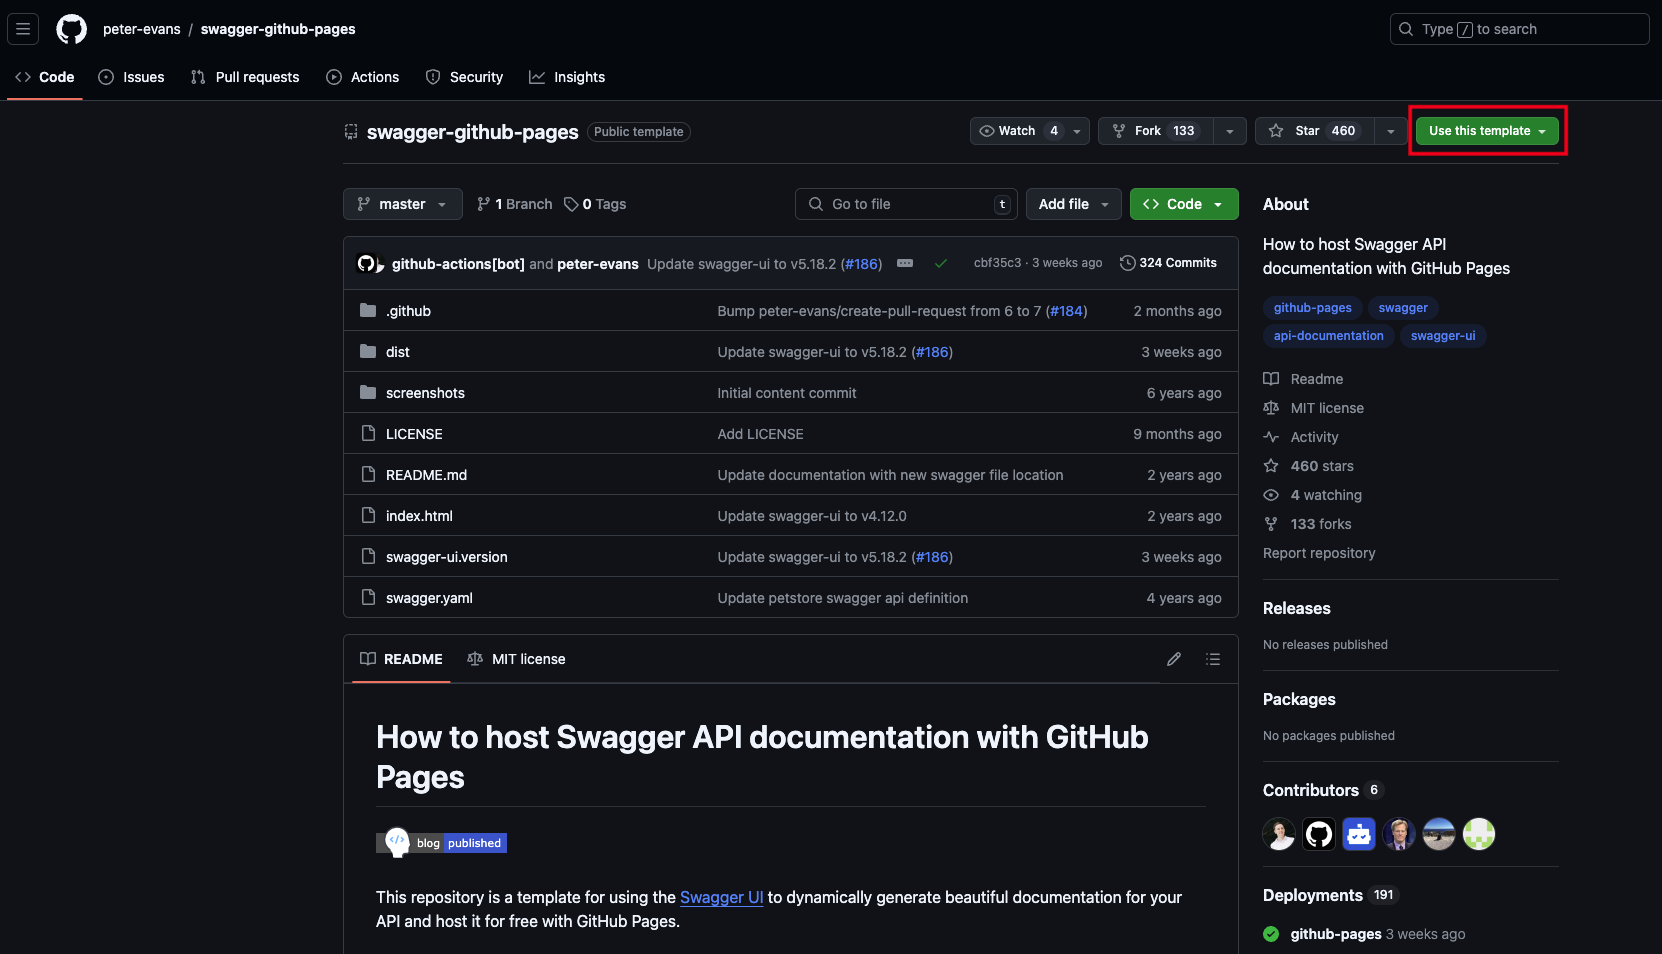Open the Pull requests tab
Viewport: 1662px width, 954px height.
[245, 77]
